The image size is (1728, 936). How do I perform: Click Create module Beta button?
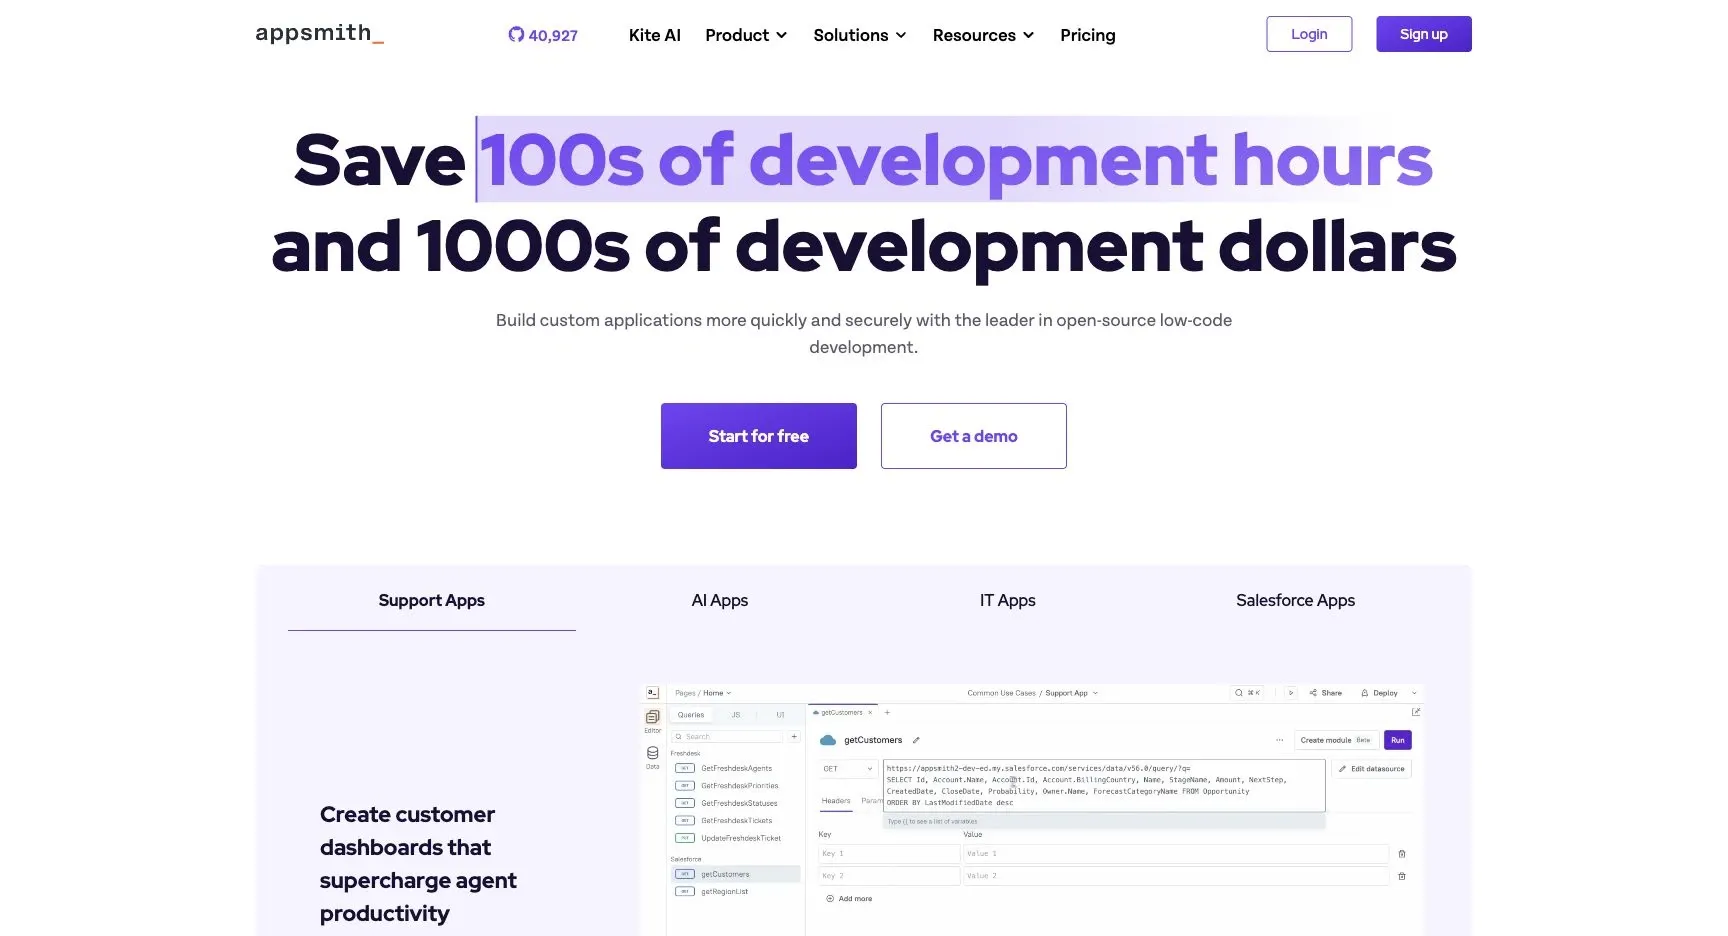(1336, 740)
